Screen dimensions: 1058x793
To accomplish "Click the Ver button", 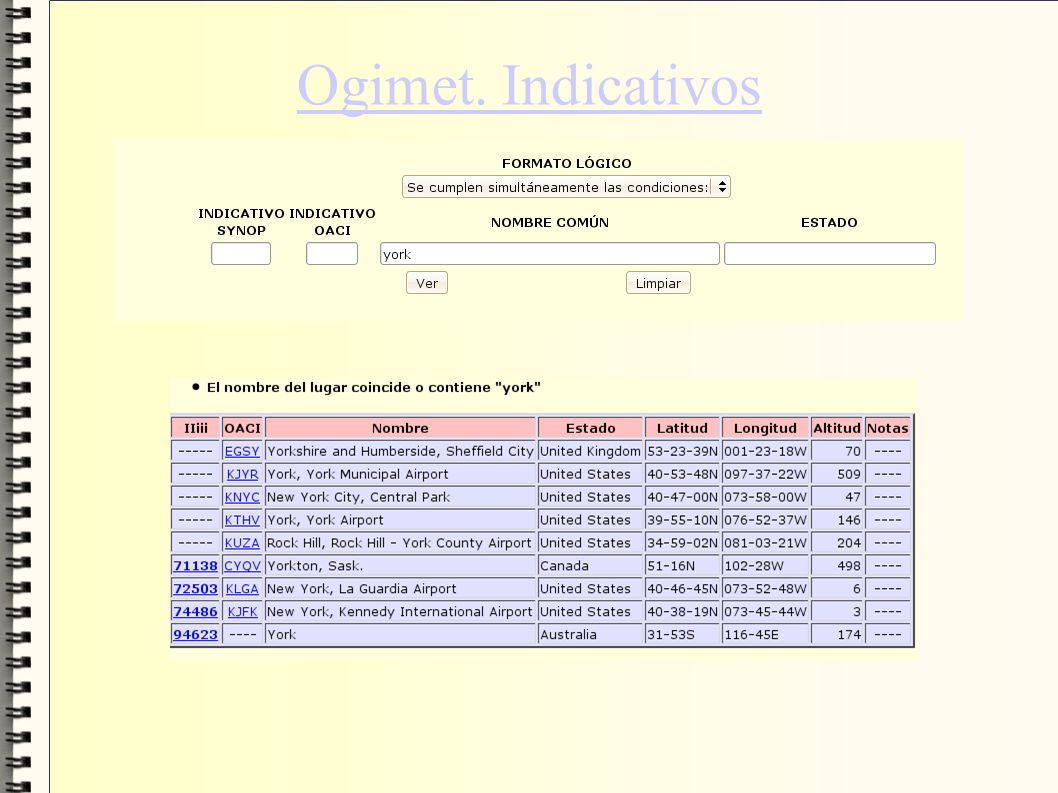I will pos(426,283).
